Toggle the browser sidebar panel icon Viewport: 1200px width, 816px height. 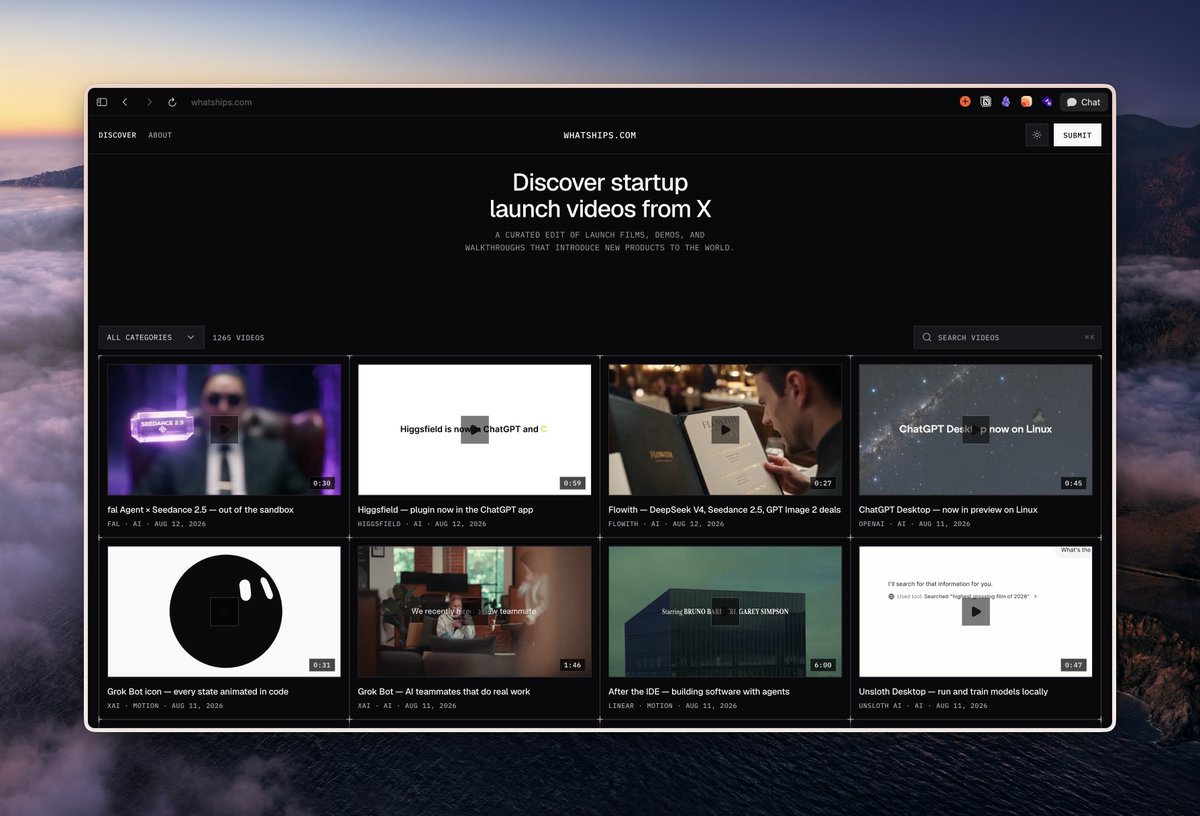tap(102, 102)
